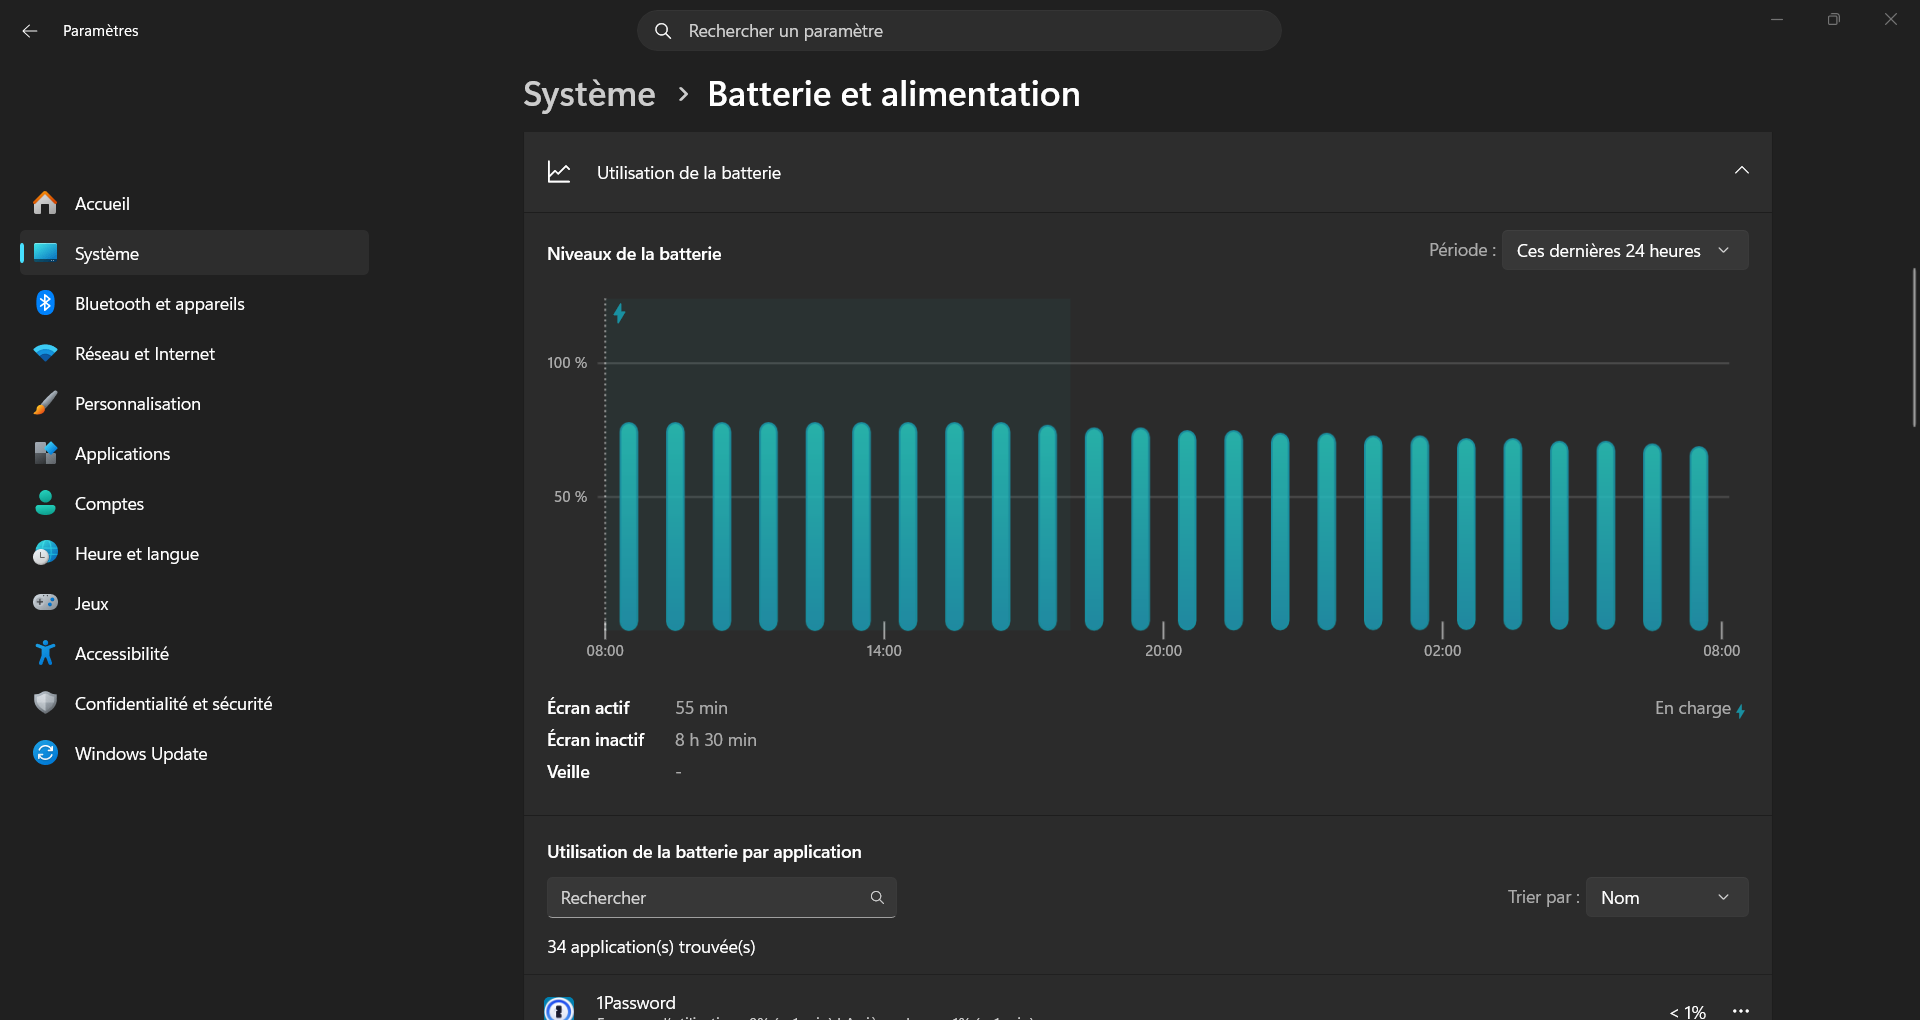Click the Comptes person icon

tap(45, 503)
